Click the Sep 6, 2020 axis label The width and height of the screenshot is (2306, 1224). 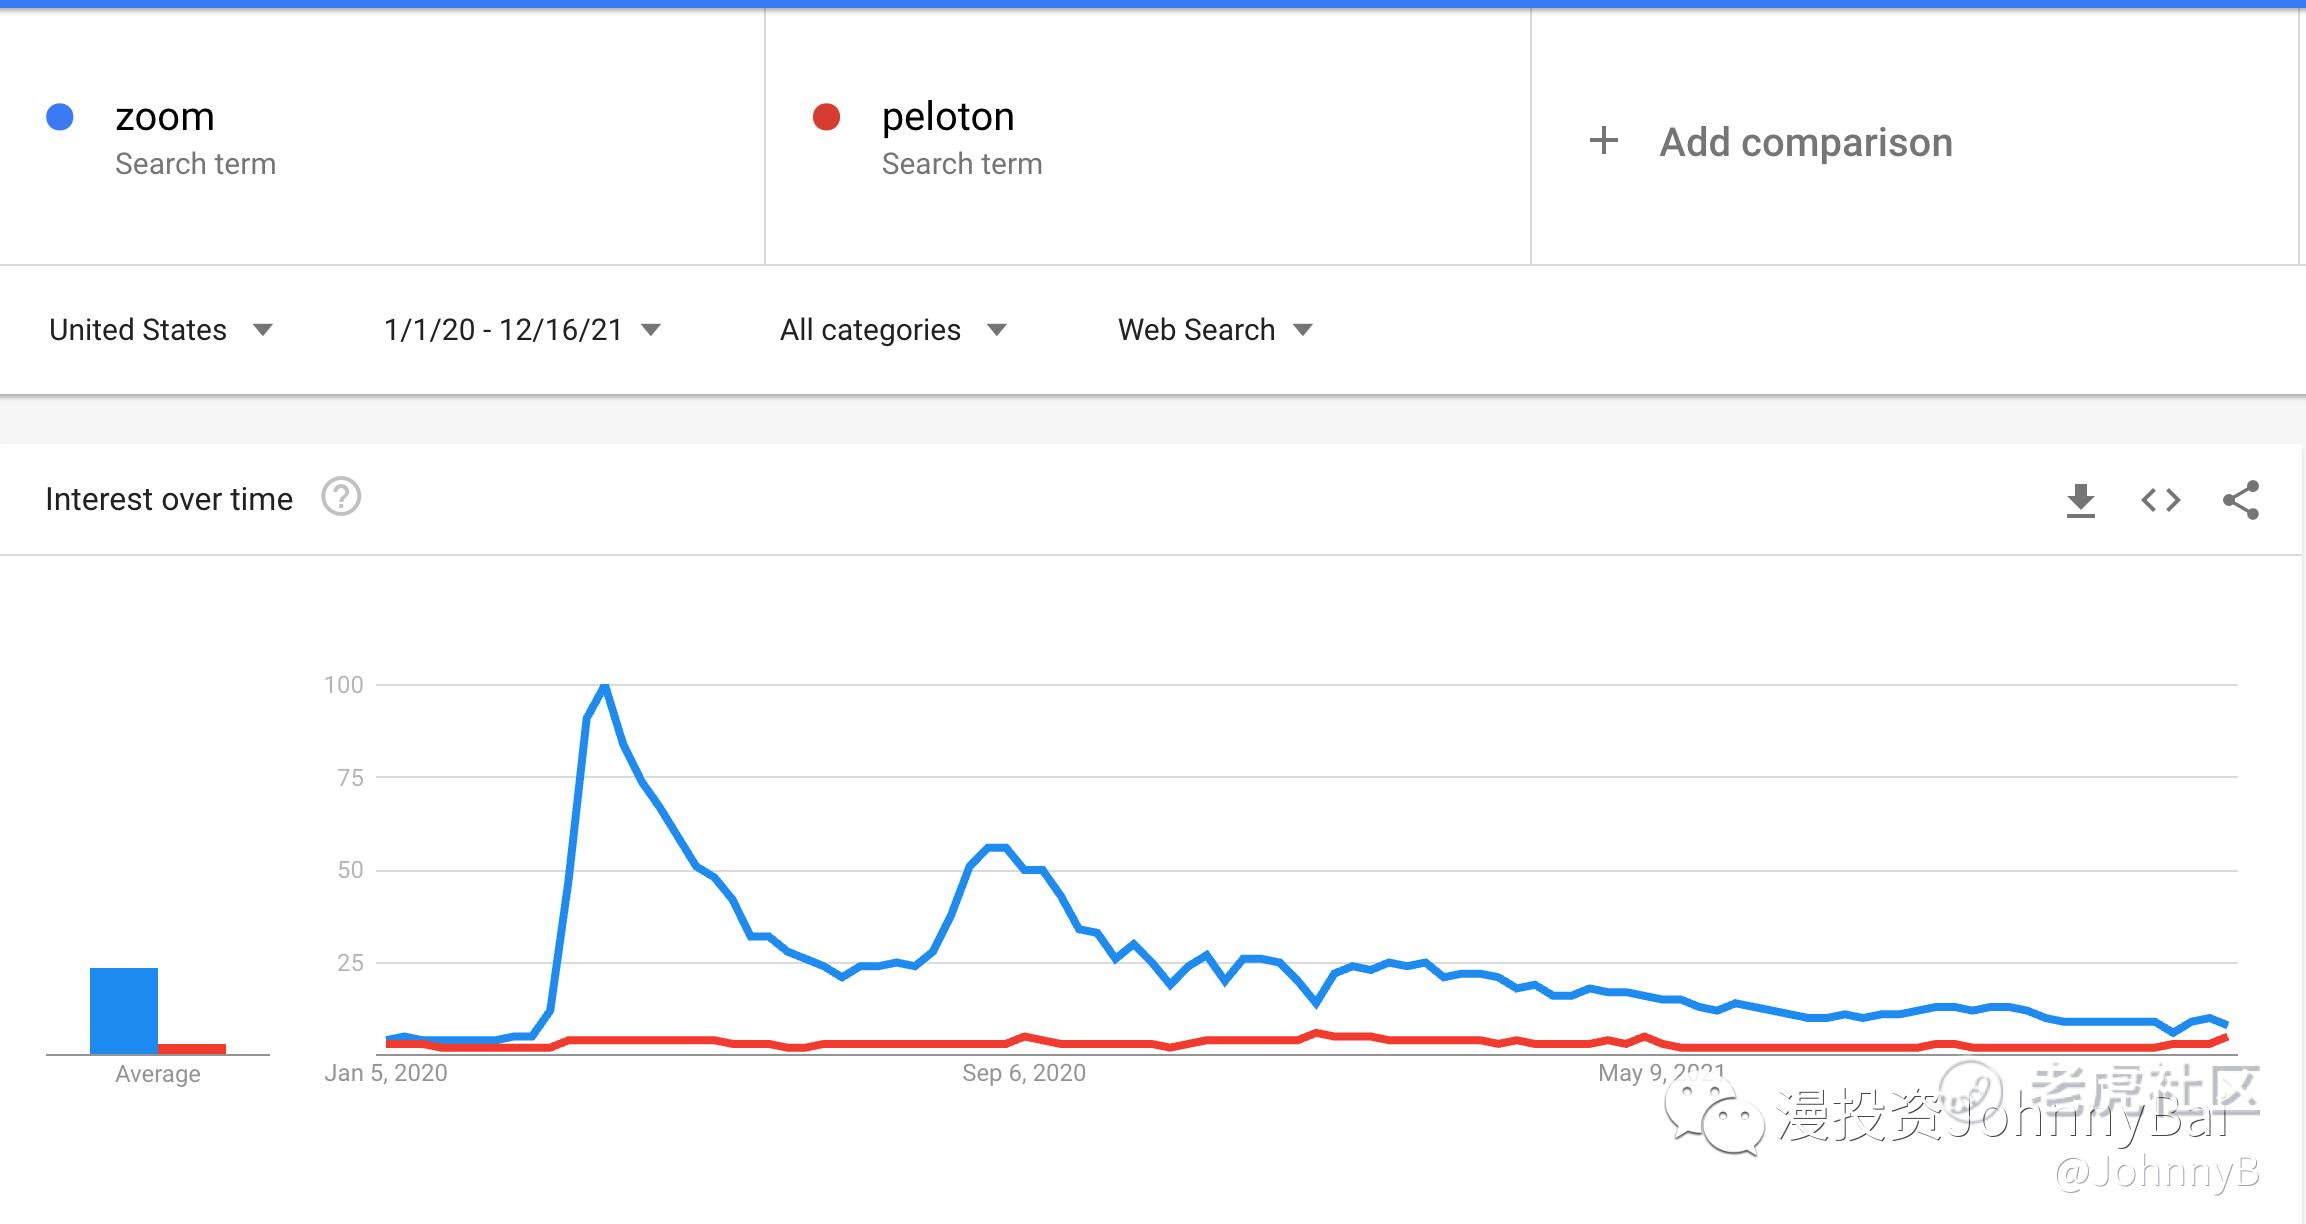tap(1023, 1073)
